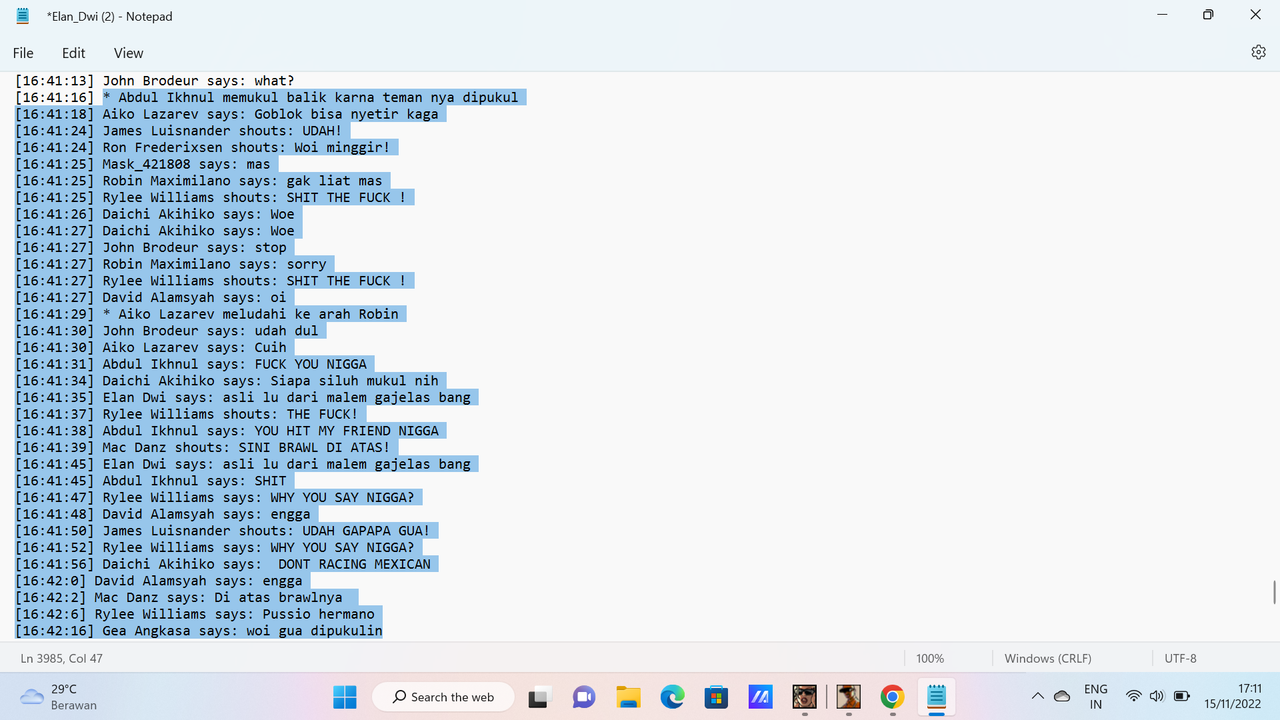
Task: Open File Explorer from taskbar
Action: 628,697
